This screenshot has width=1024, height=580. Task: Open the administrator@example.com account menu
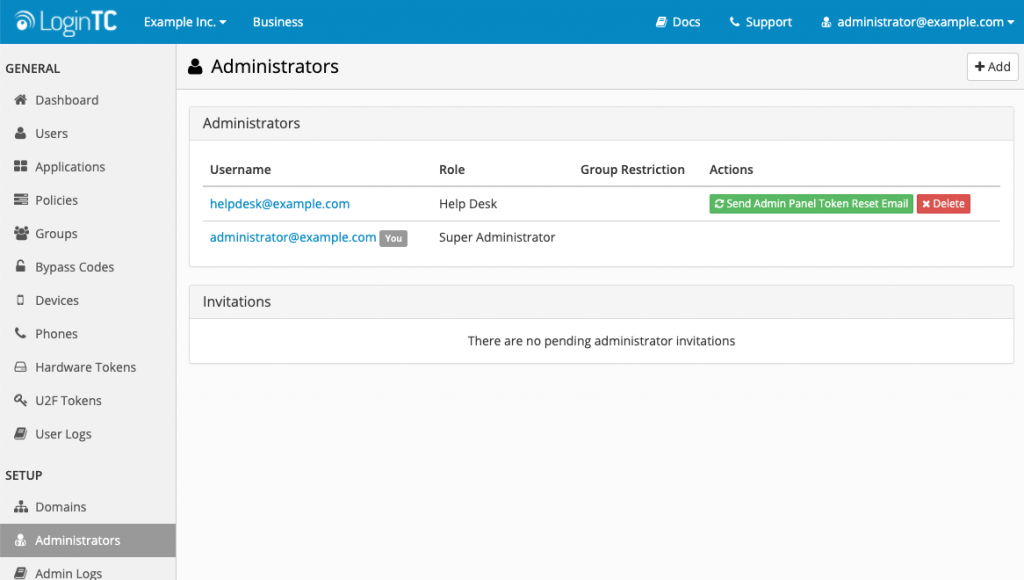[x=916, y=21]
